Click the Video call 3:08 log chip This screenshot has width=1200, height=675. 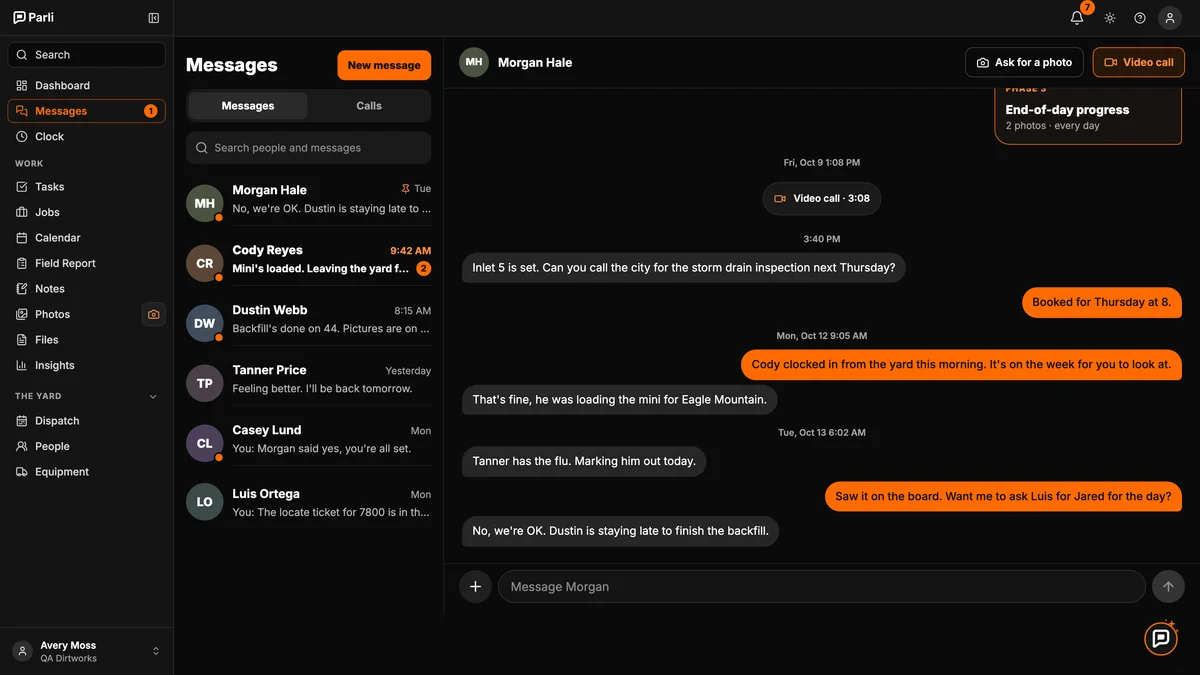point(822,198)
